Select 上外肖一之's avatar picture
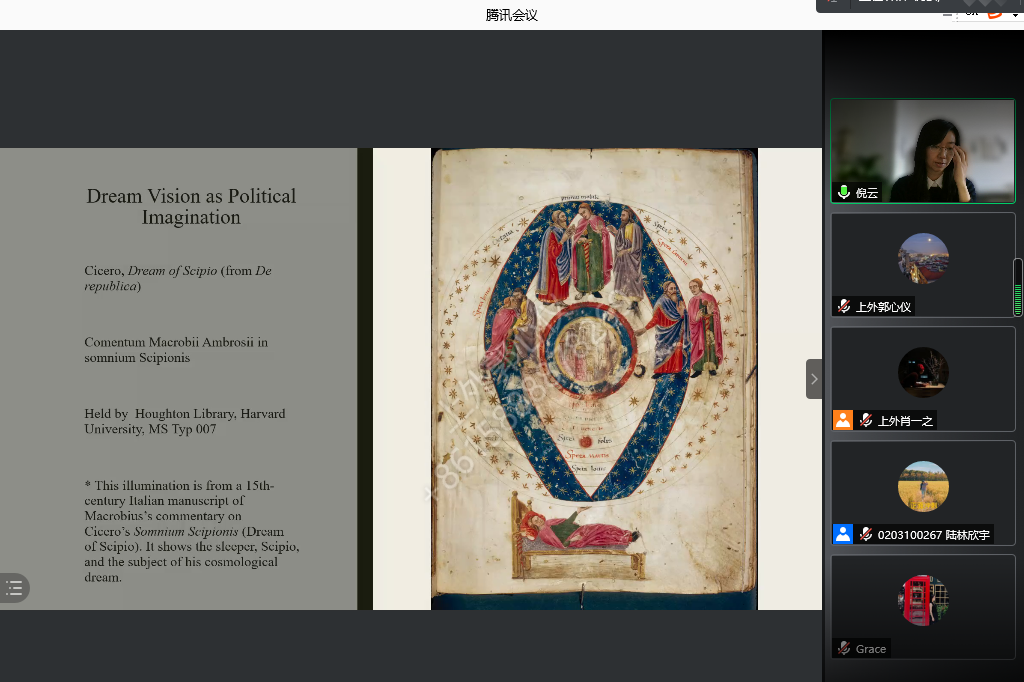Viewport: 1024px width, 682px height. coord(922,372)
